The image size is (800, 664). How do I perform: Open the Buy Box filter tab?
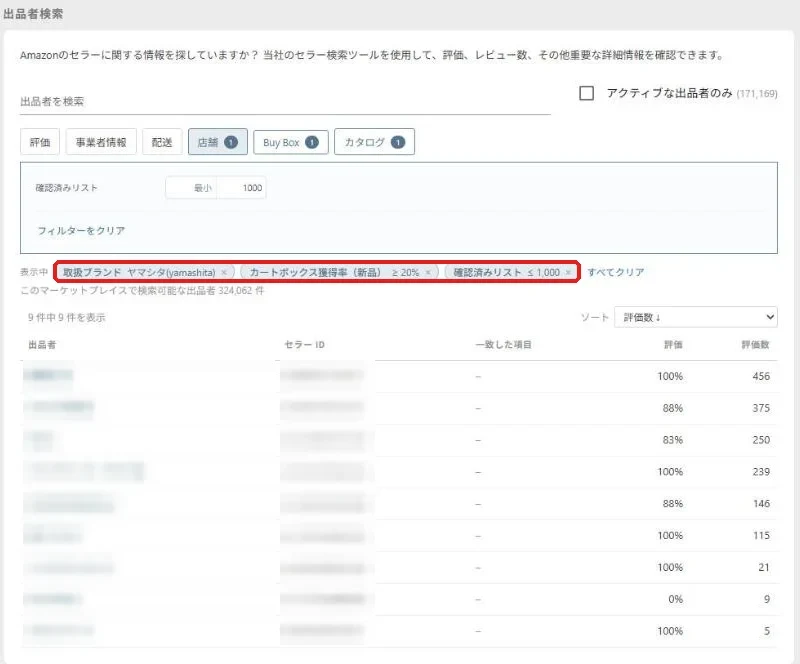pos(291,142)
